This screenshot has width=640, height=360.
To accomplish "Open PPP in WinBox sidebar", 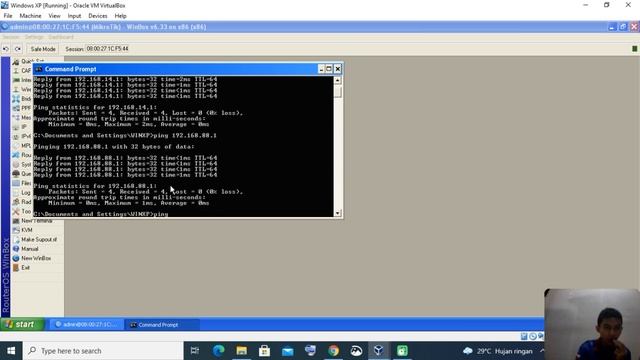I will point(22,108).
